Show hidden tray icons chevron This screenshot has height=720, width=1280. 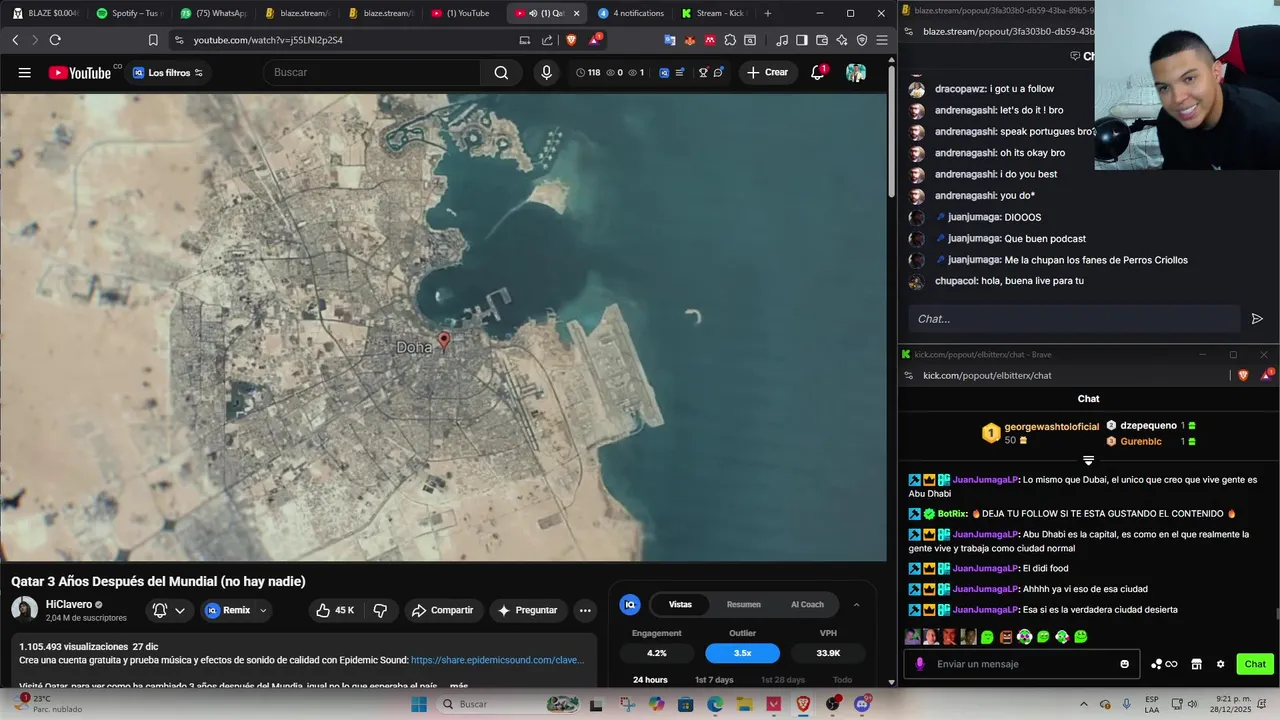(x=1085, y=704)
